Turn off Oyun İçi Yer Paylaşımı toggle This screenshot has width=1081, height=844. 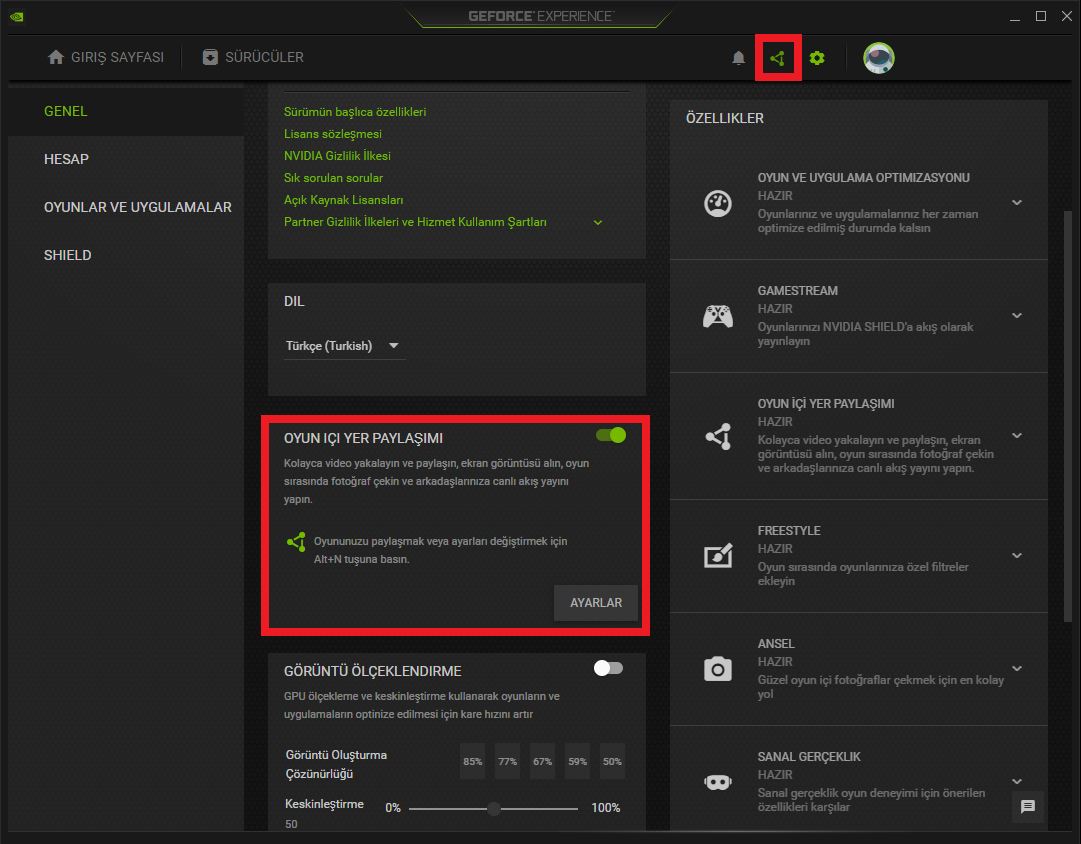click(x=611, y=435)
